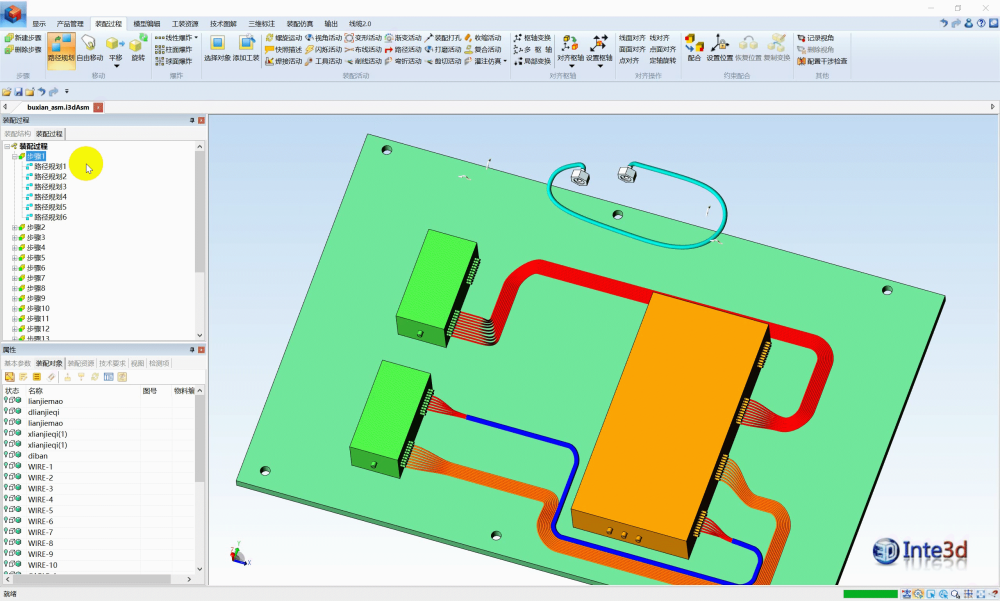Open the 设置枢轴 dropdown arrow
Screen dimensions: 1000x601
tap(599, 66)
